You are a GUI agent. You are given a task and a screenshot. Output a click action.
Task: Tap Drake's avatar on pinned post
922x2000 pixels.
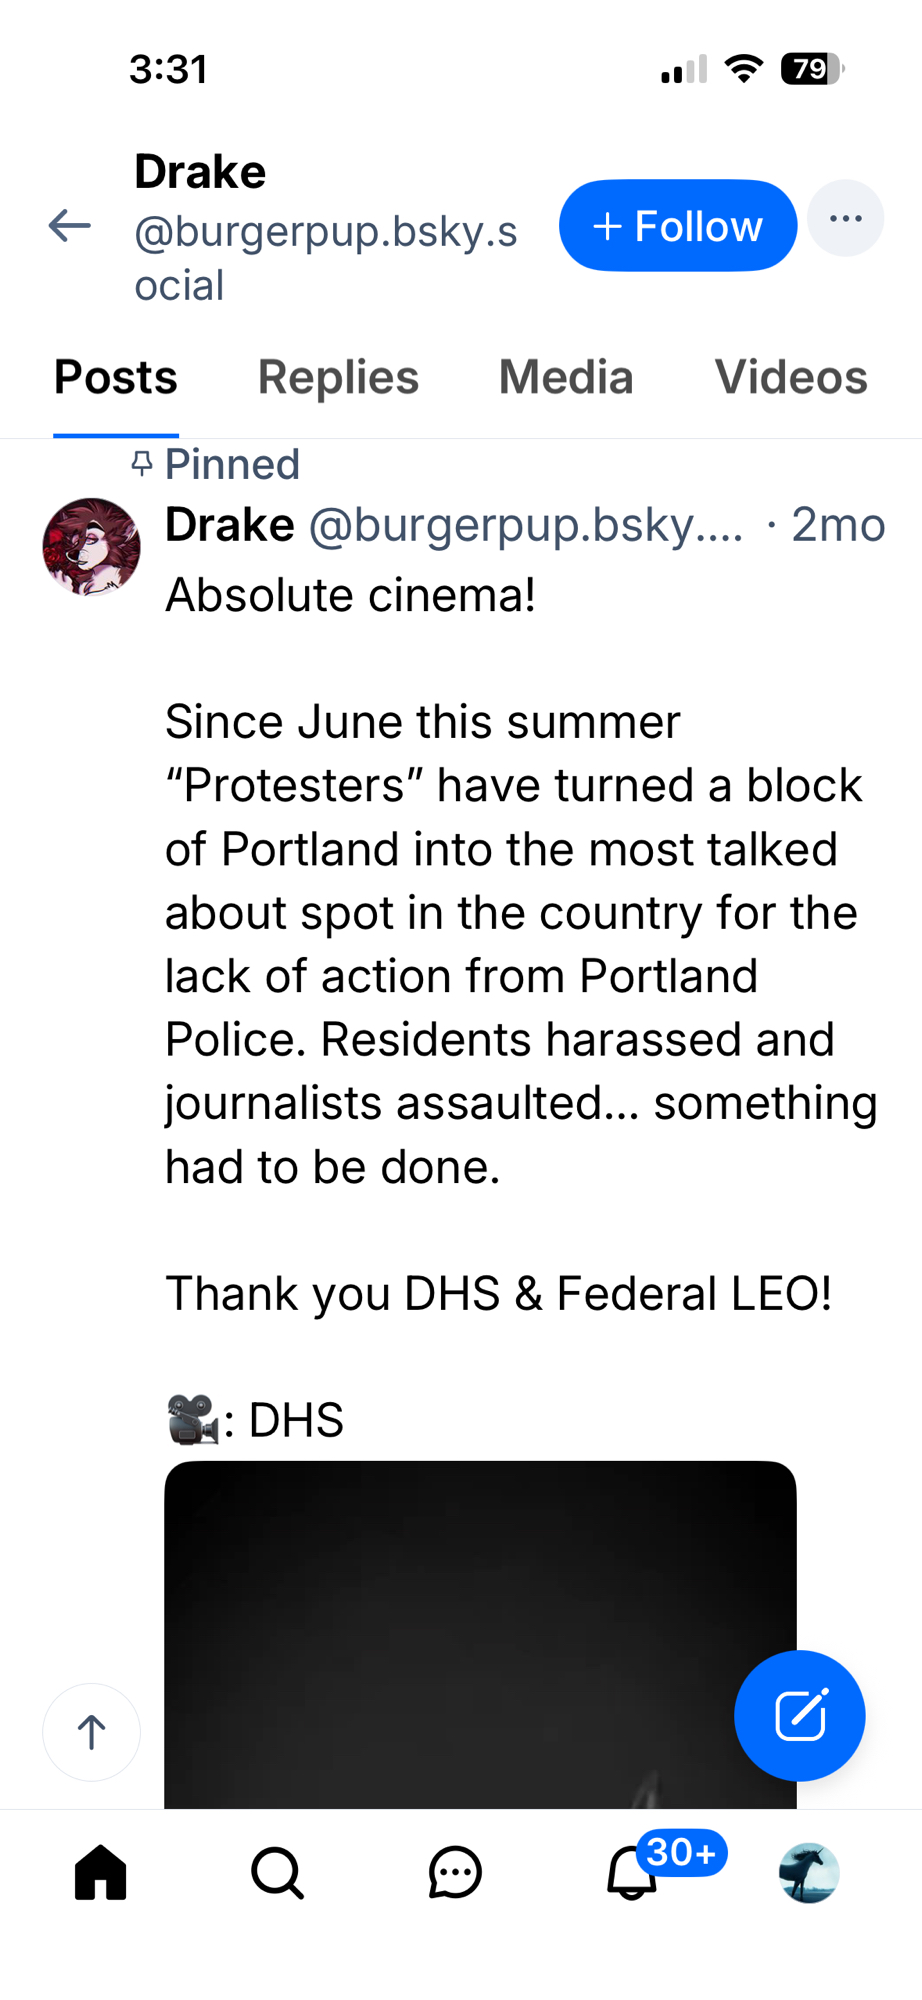(x=91, y=547)
